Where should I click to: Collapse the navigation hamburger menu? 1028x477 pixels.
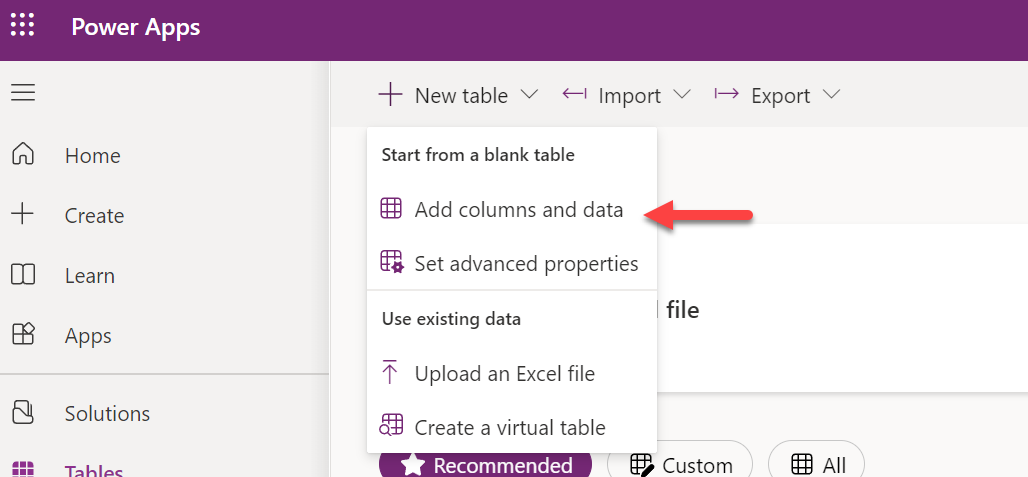tap(23, 92)
